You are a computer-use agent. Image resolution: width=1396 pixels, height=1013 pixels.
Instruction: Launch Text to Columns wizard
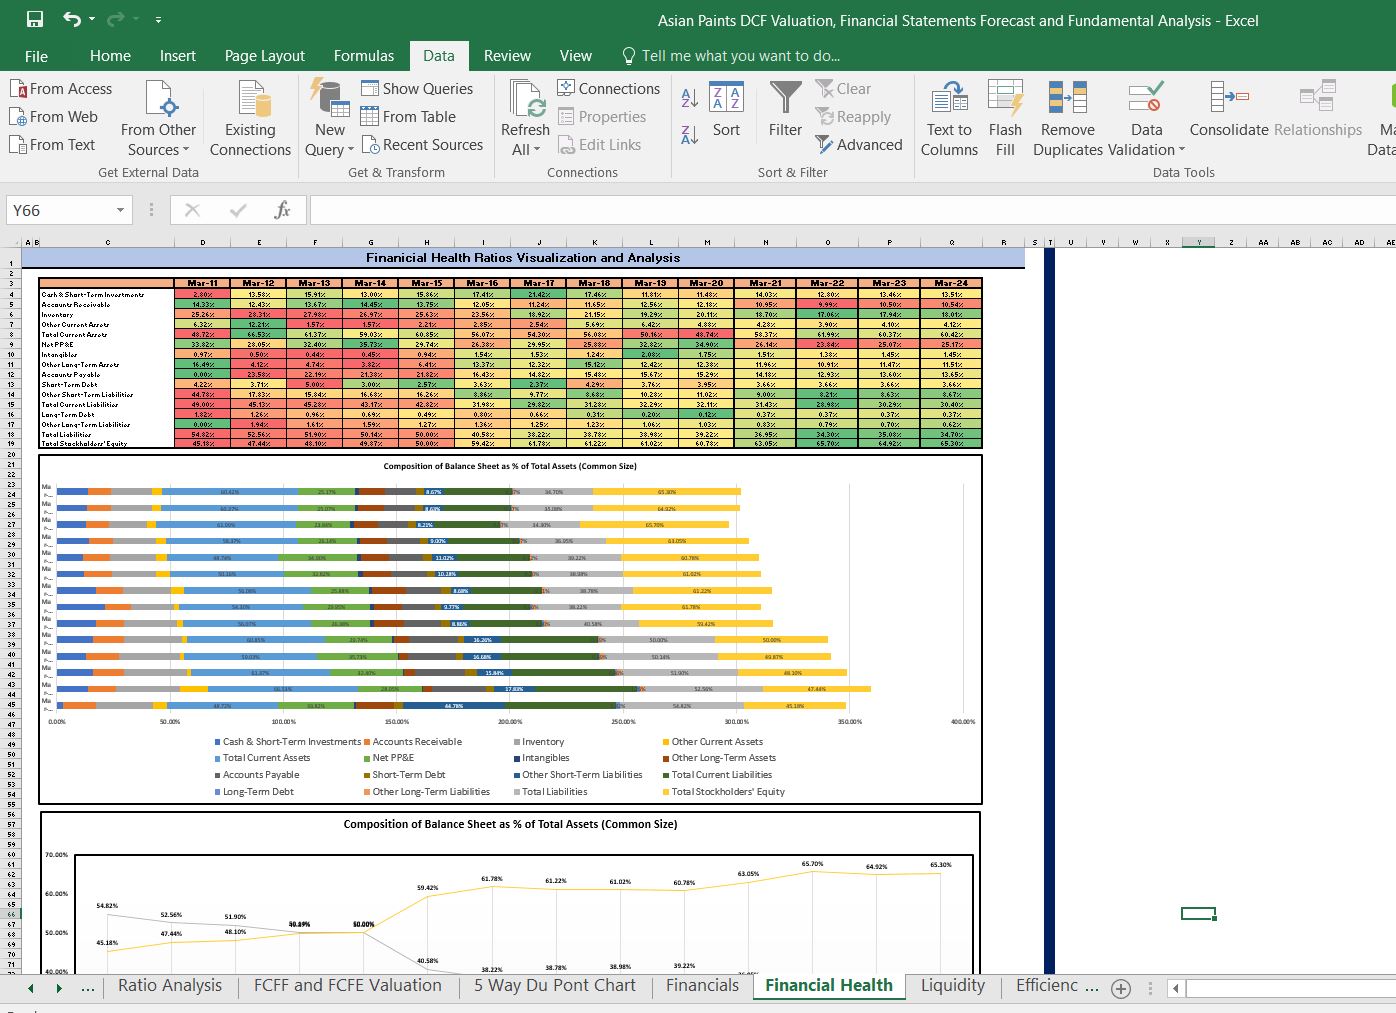tap(949, 118)
